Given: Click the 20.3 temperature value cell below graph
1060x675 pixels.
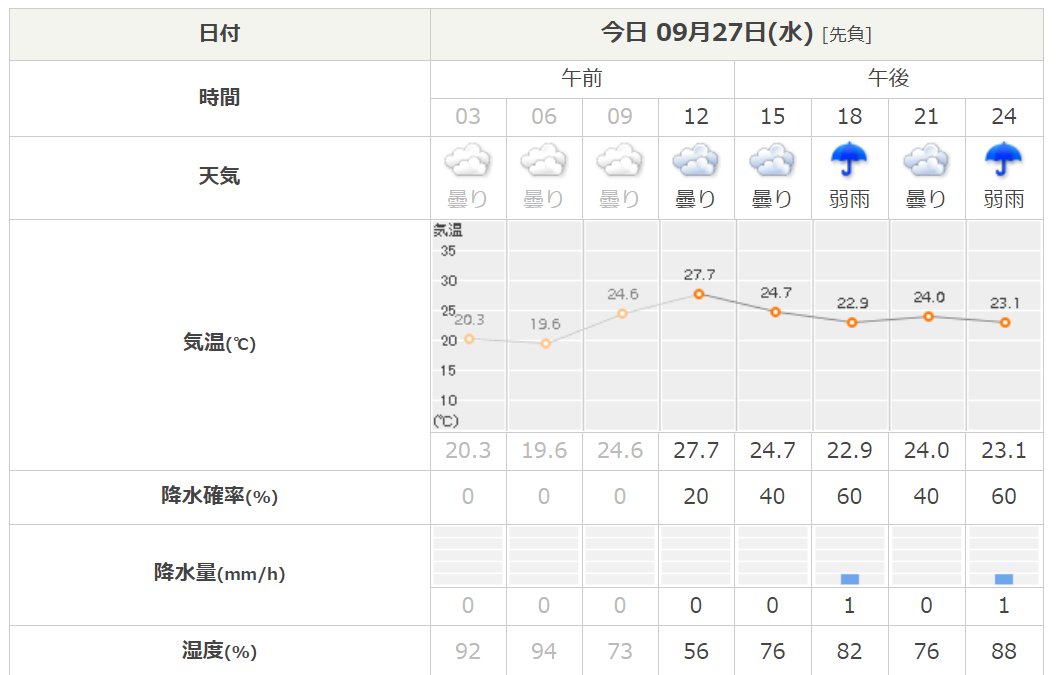Looking at the screenshot, I should [468, 450].
